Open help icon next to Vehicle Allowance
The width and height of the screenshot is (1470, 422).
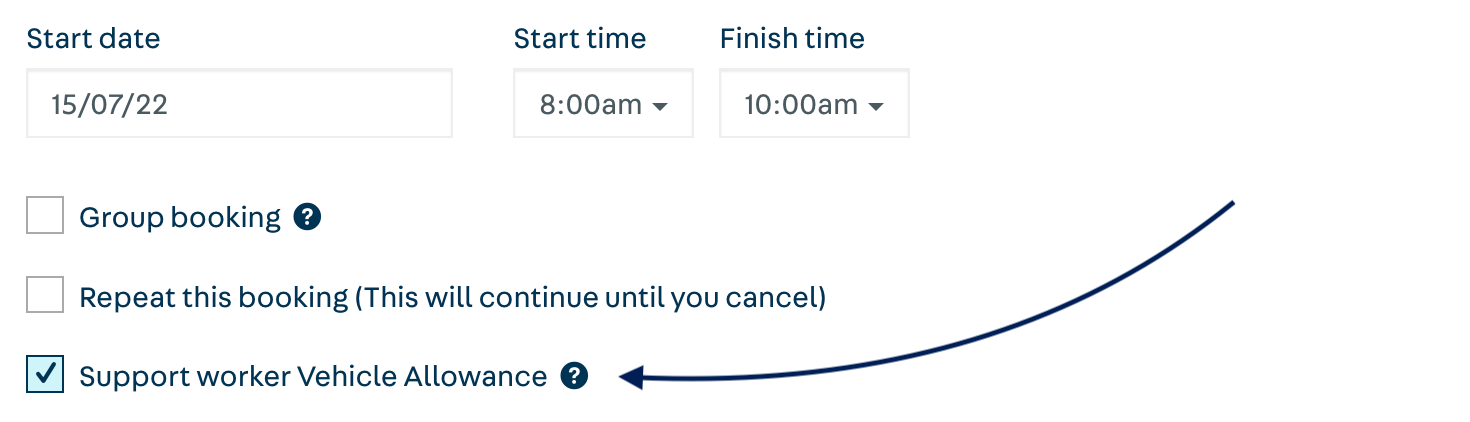click(x=574, y=376)
